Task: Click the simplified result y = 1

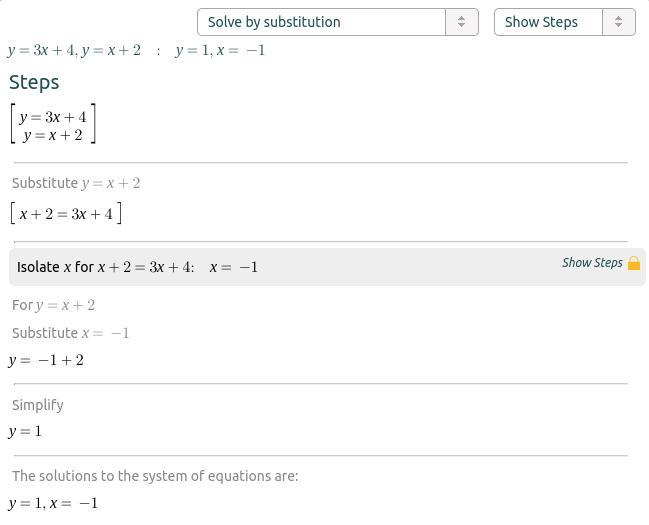Action: coord(26,431)
